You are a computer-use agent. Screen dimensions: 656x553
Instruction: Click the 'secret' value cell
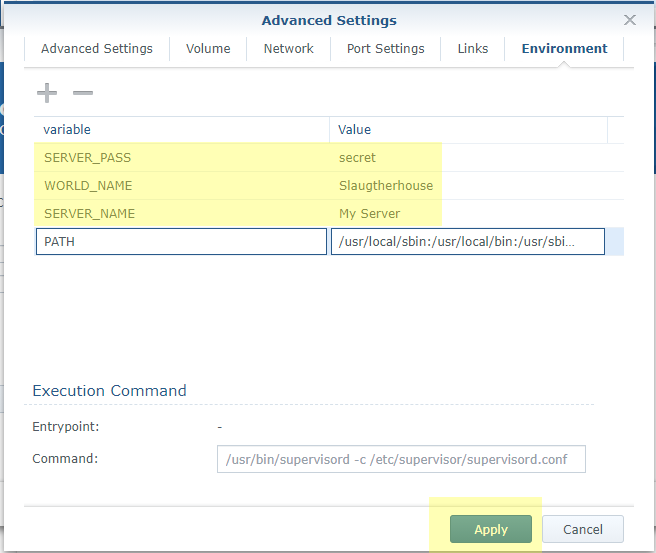click(469, 158)
